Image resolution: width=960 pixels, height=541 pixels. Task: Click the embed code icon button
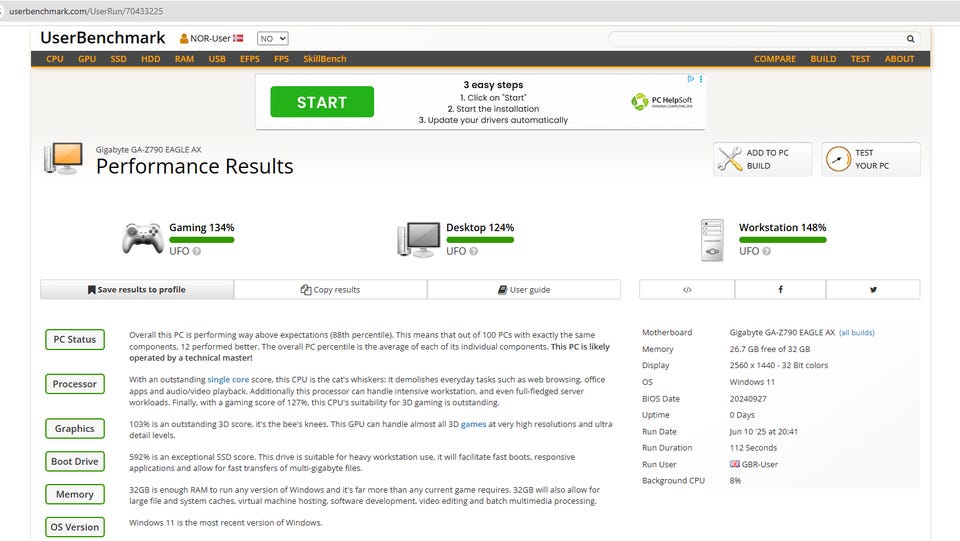pos(687,289)
